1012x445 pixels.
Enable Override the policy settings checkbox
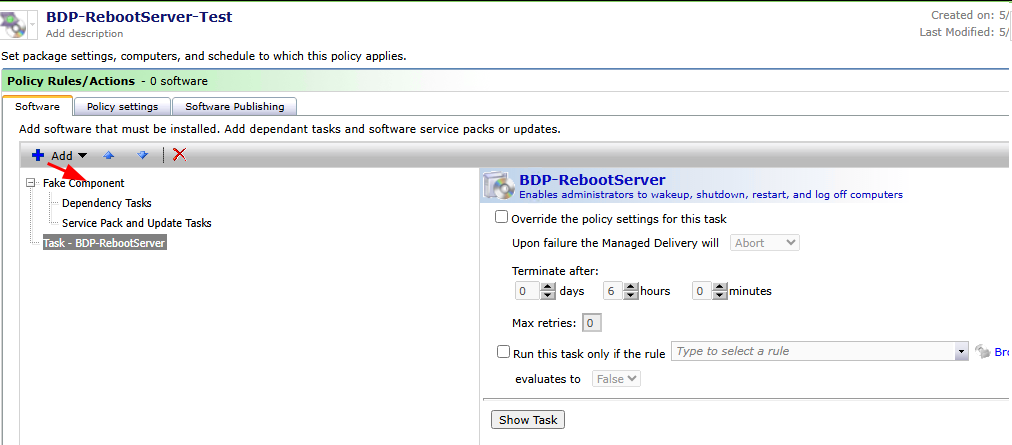coord(501,218)
